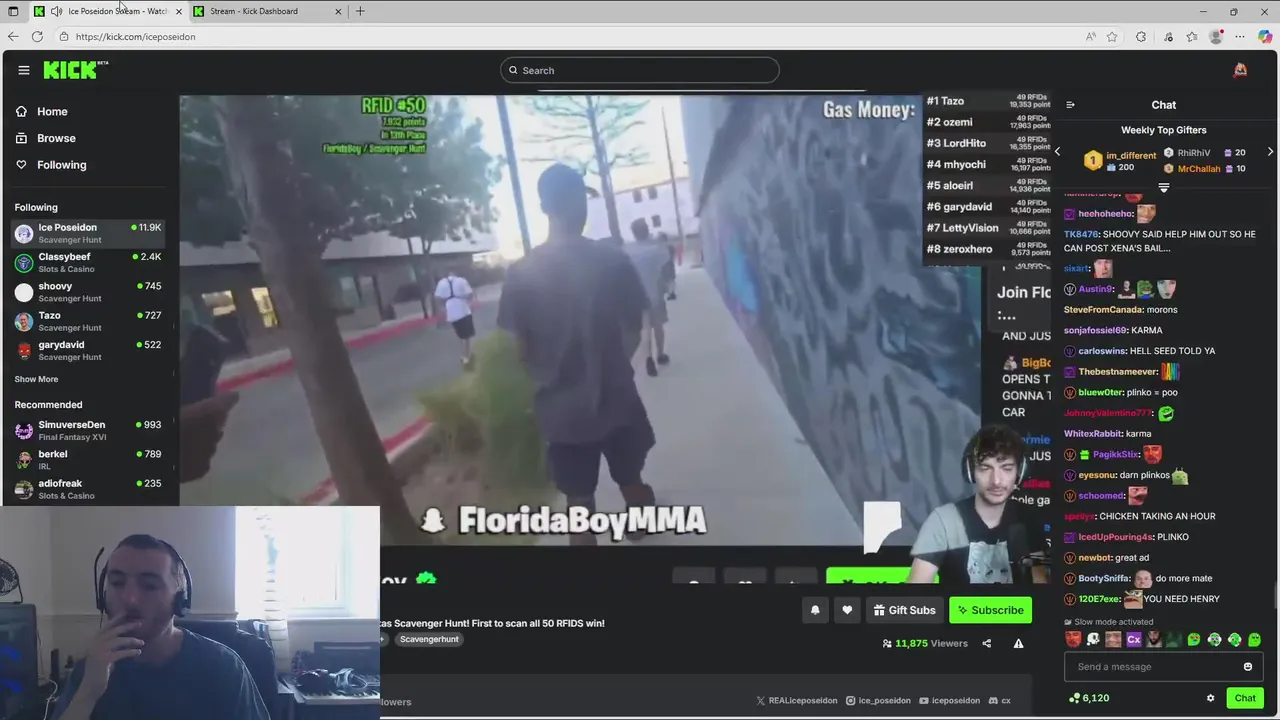Image resolution: width=1280 pixels, height=720 pixels.
Task: Click username BootySniffa in chat
Action: pos(1104,578)
